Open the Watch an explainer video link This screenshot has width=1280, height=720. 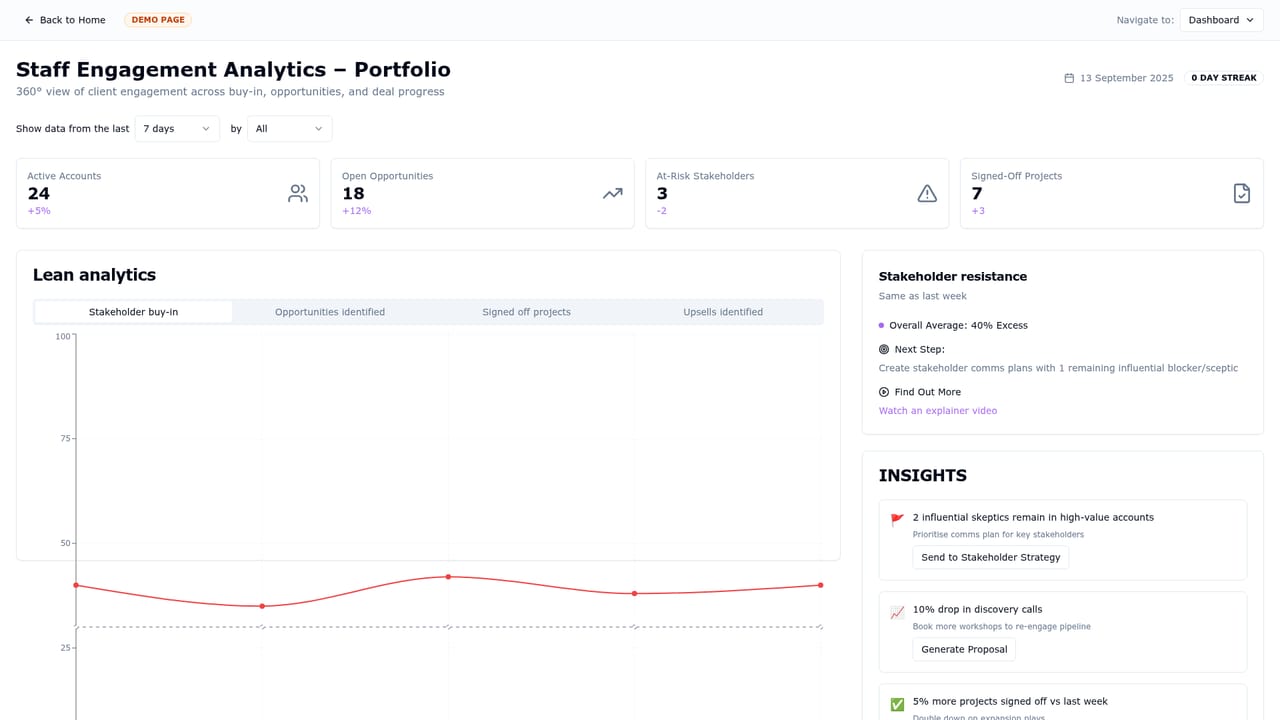click(938, 411)
